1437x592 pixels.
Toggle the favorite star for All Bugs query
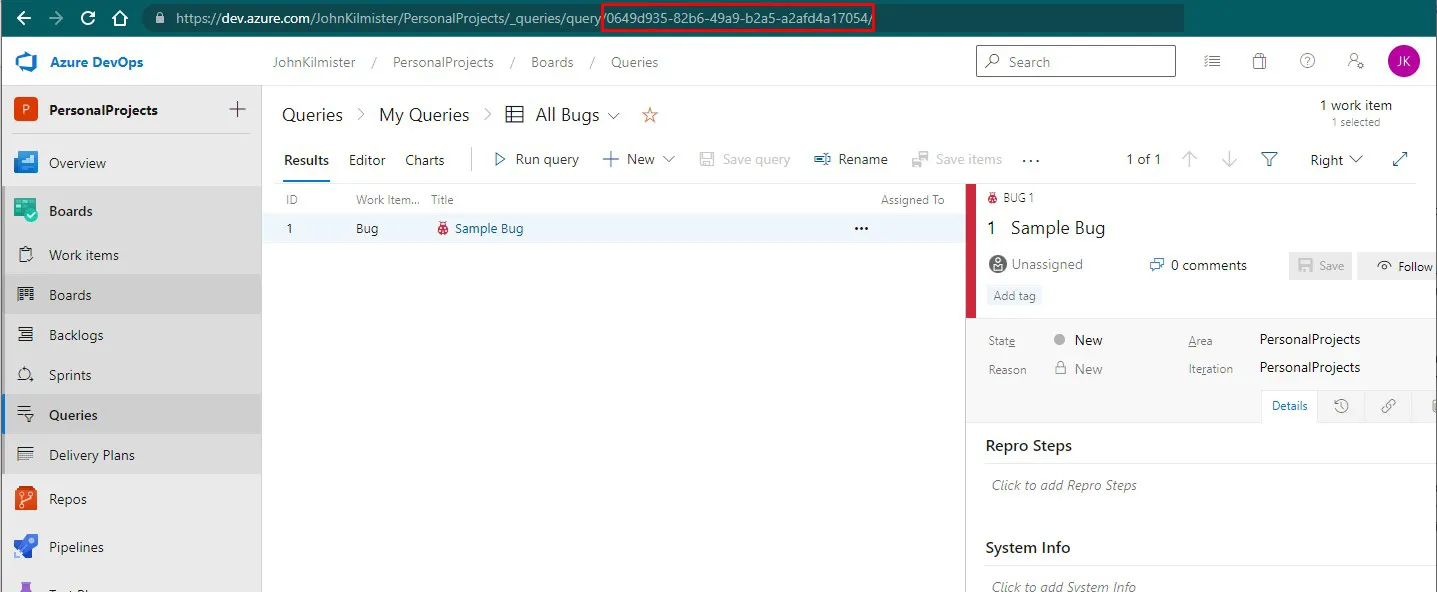click(x=649, y=115)
